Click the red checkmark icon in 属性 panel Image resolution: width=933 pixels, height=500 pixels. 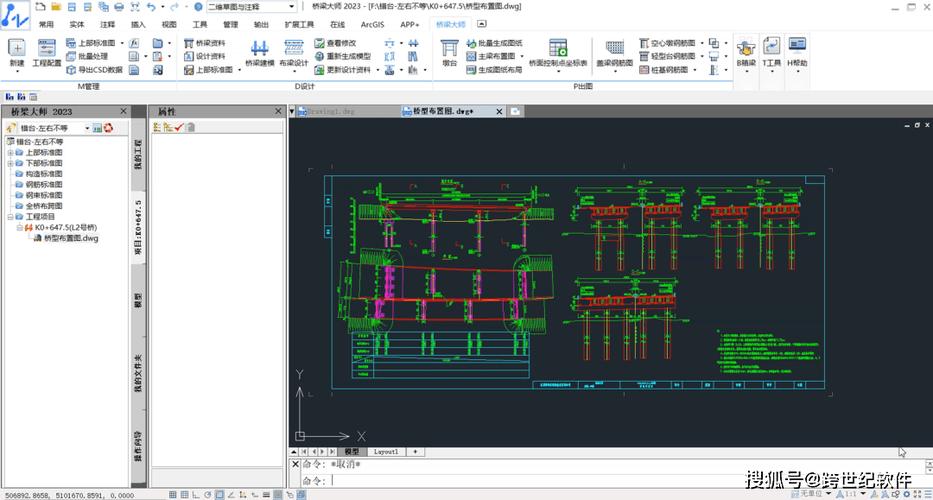pos(179,127)
